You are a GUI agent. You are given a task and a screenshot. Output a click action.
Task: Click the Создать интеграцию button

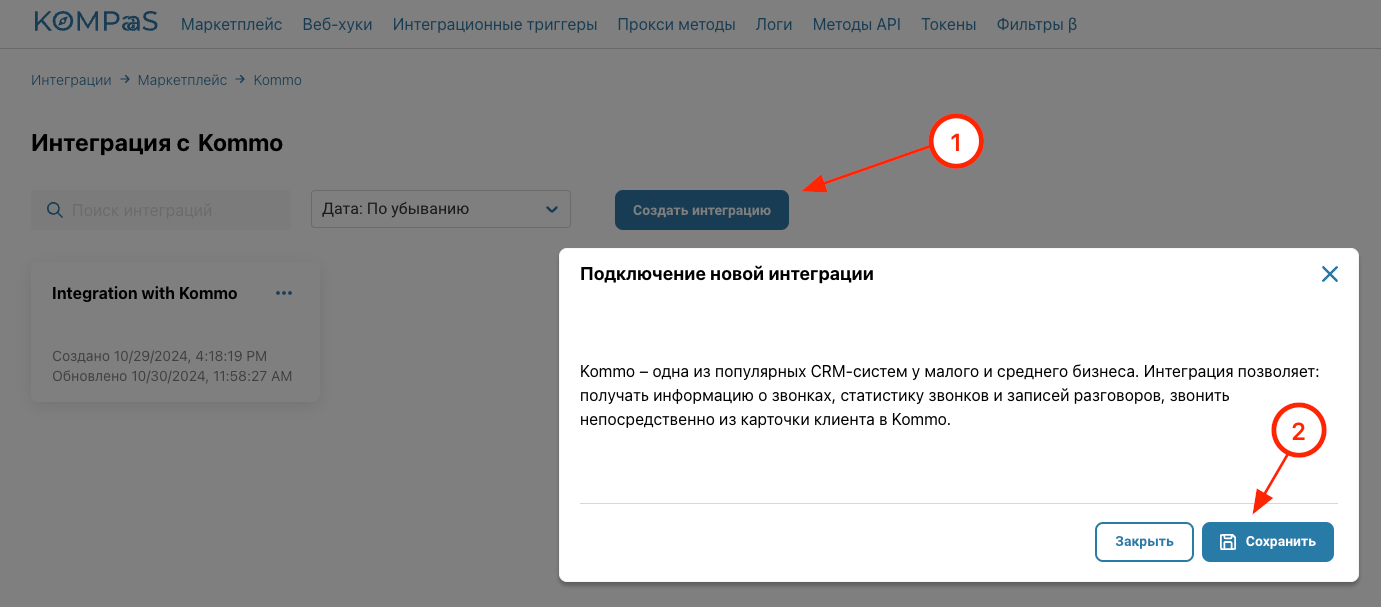click(x=701, y=210)
